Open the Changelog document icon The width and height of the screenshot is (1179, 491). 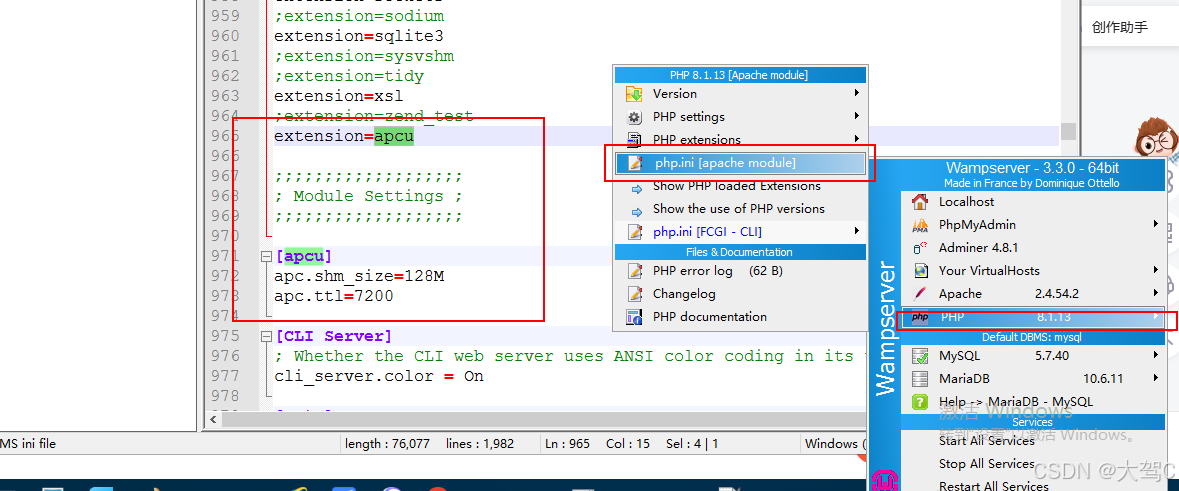[x=635, y=294]
